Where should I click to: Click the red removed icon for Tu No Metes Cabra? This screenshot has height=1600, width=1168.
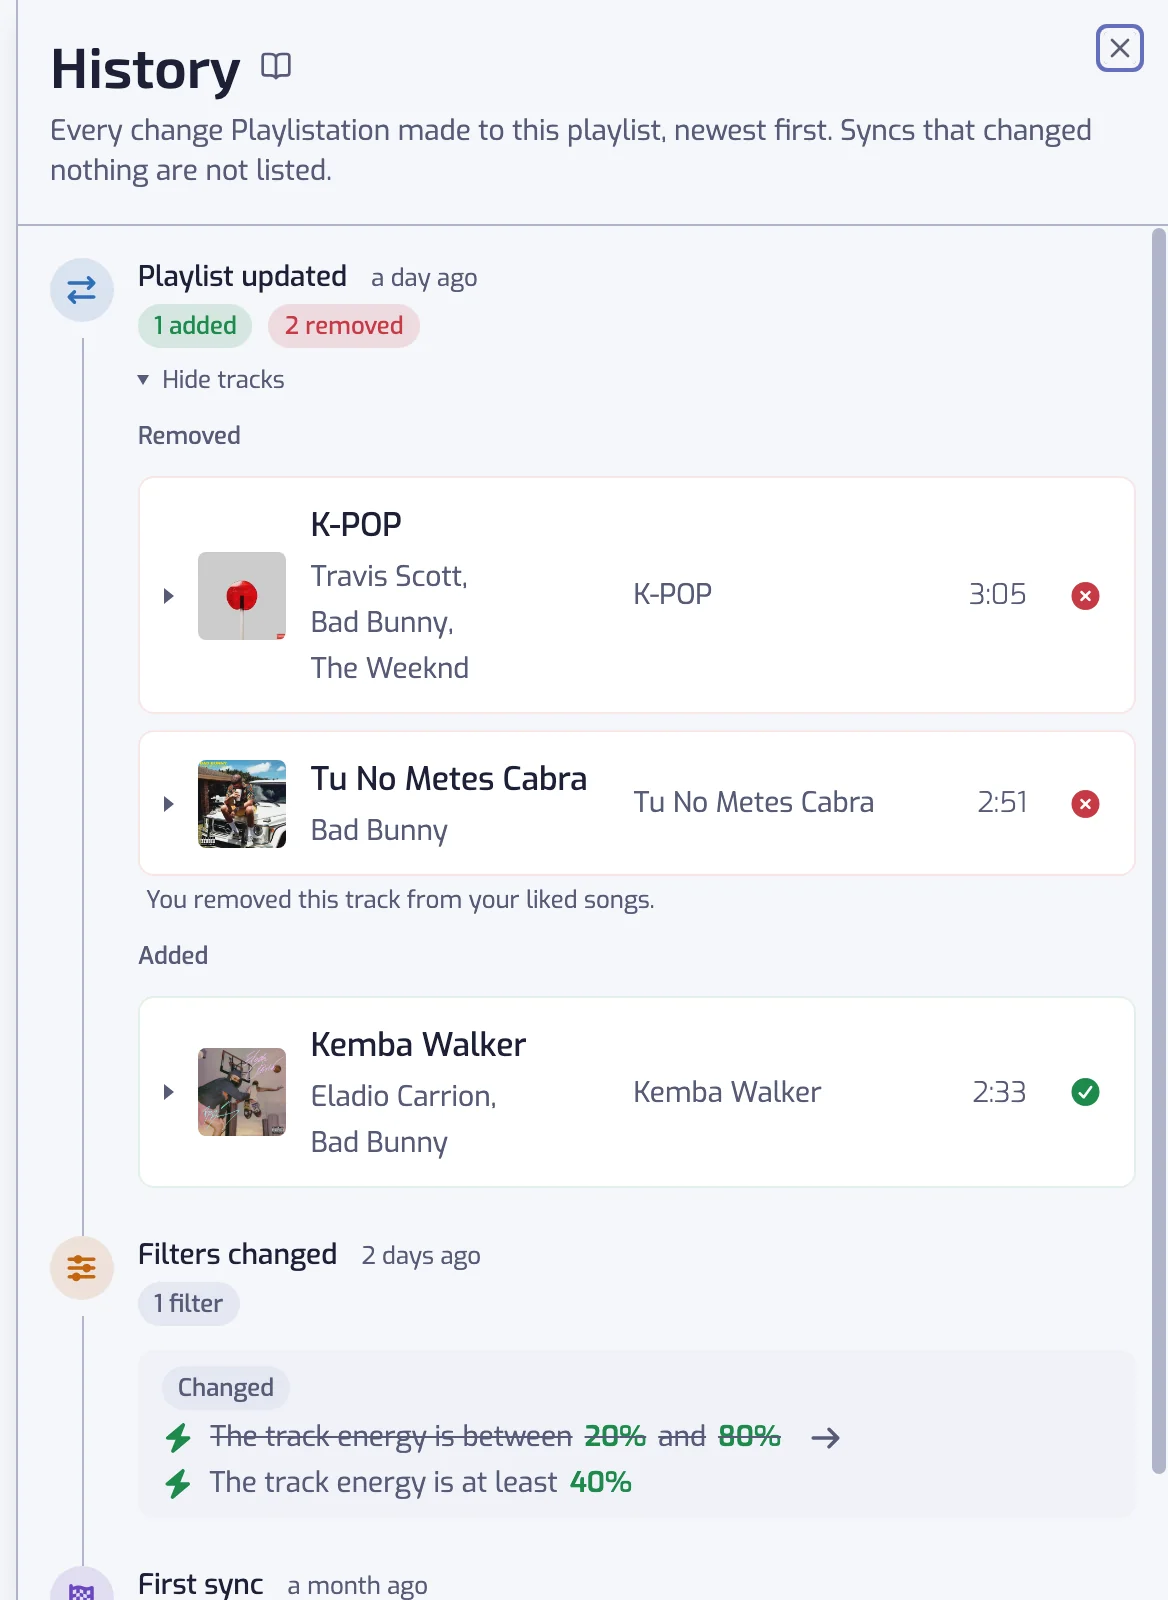1085,804
